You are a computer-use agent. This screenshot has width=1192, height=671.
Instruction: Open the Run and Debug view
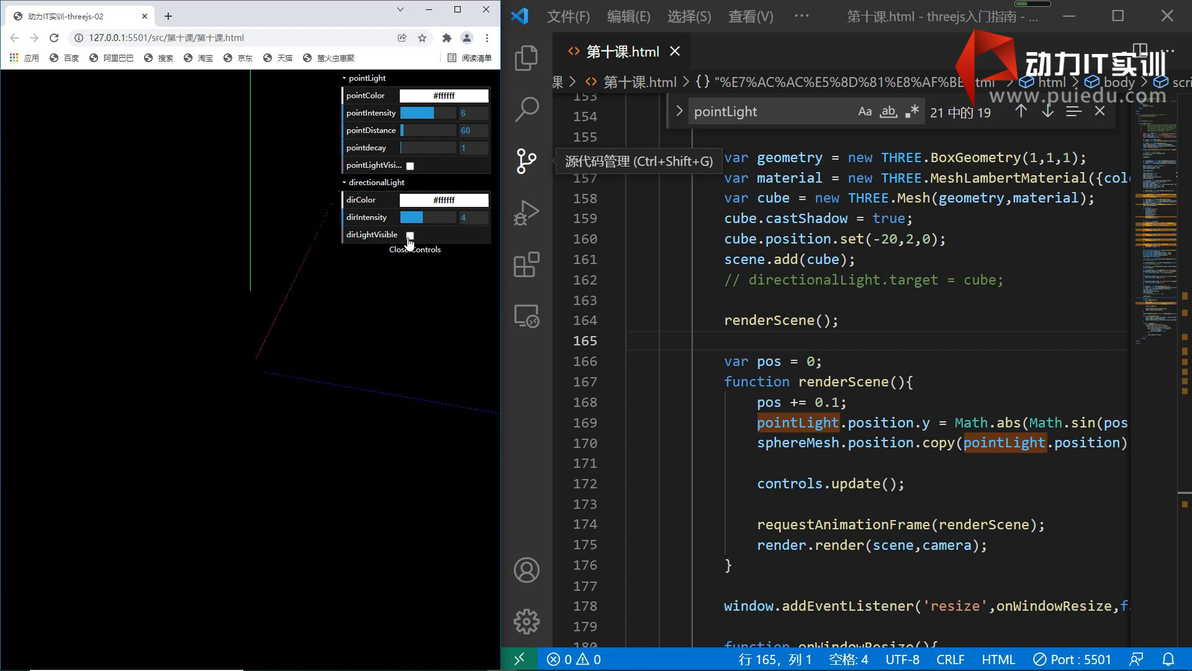pos(526,213)
